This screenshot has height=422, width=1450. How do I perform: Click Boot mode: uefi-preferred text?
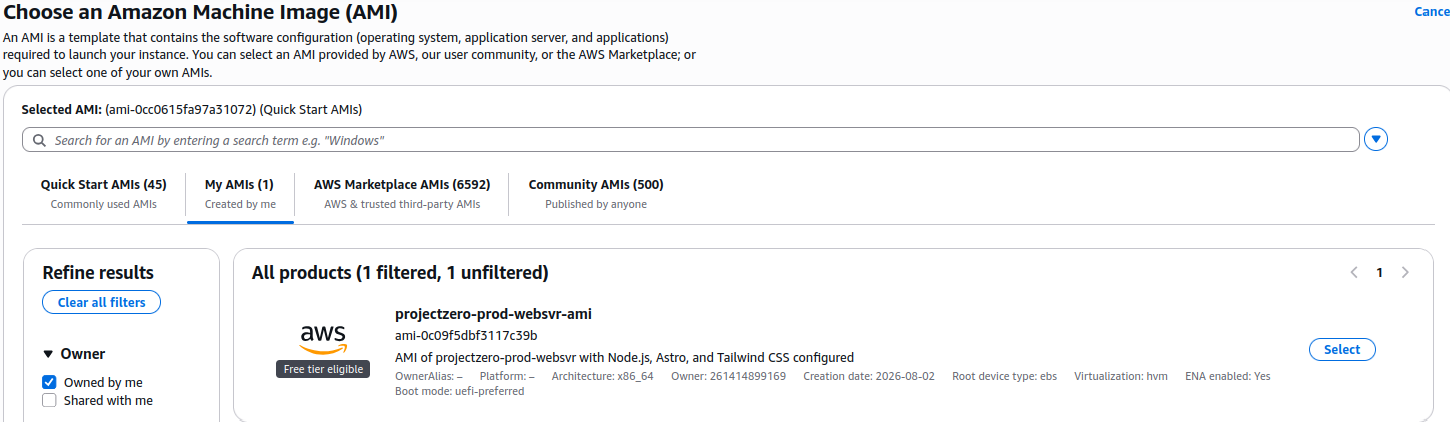pyautogui.click(x=459, y=391)
